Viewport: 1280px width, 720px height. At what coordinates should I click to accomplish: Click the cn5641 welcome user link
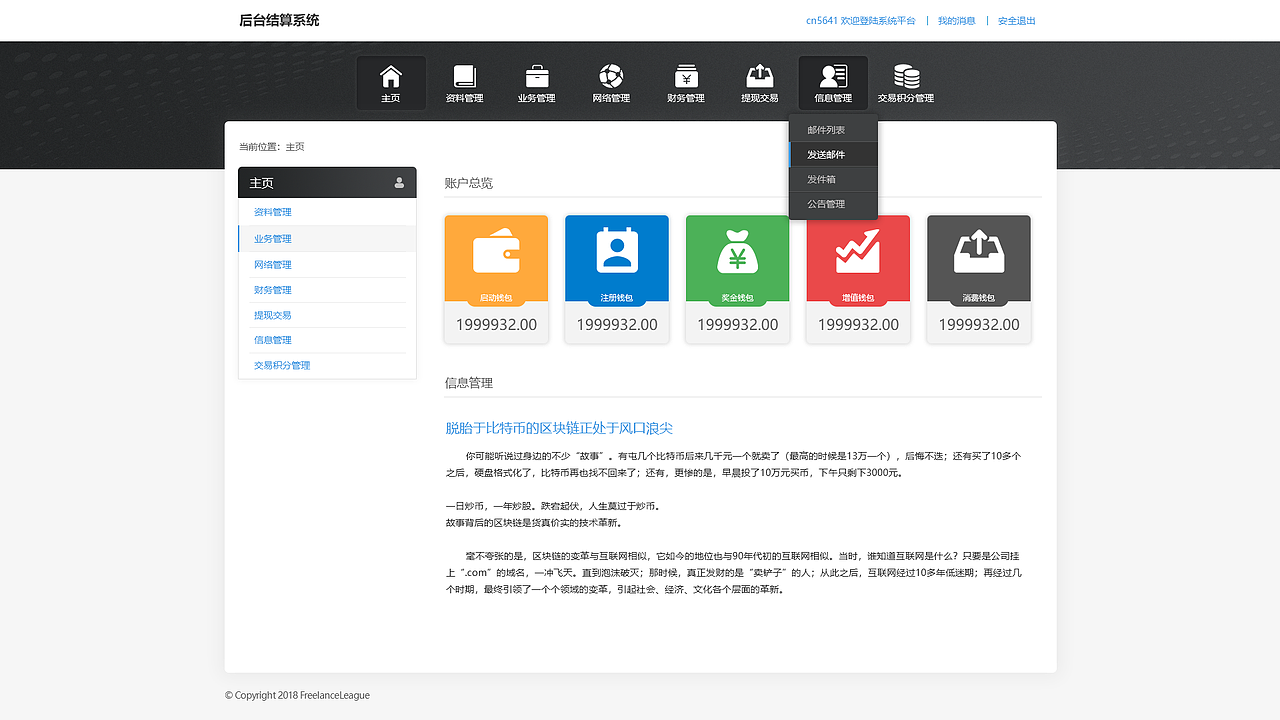(x=861, y=21)
